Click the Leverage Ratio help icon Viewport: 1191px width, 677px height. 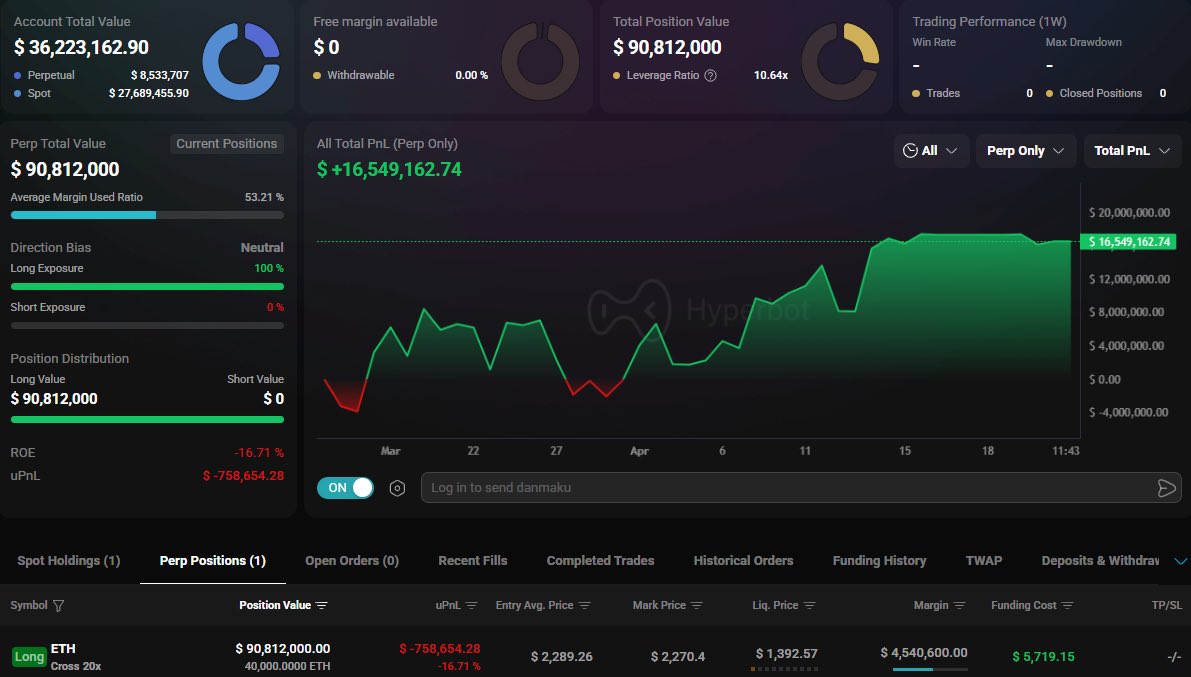click(x=710, y=75)
